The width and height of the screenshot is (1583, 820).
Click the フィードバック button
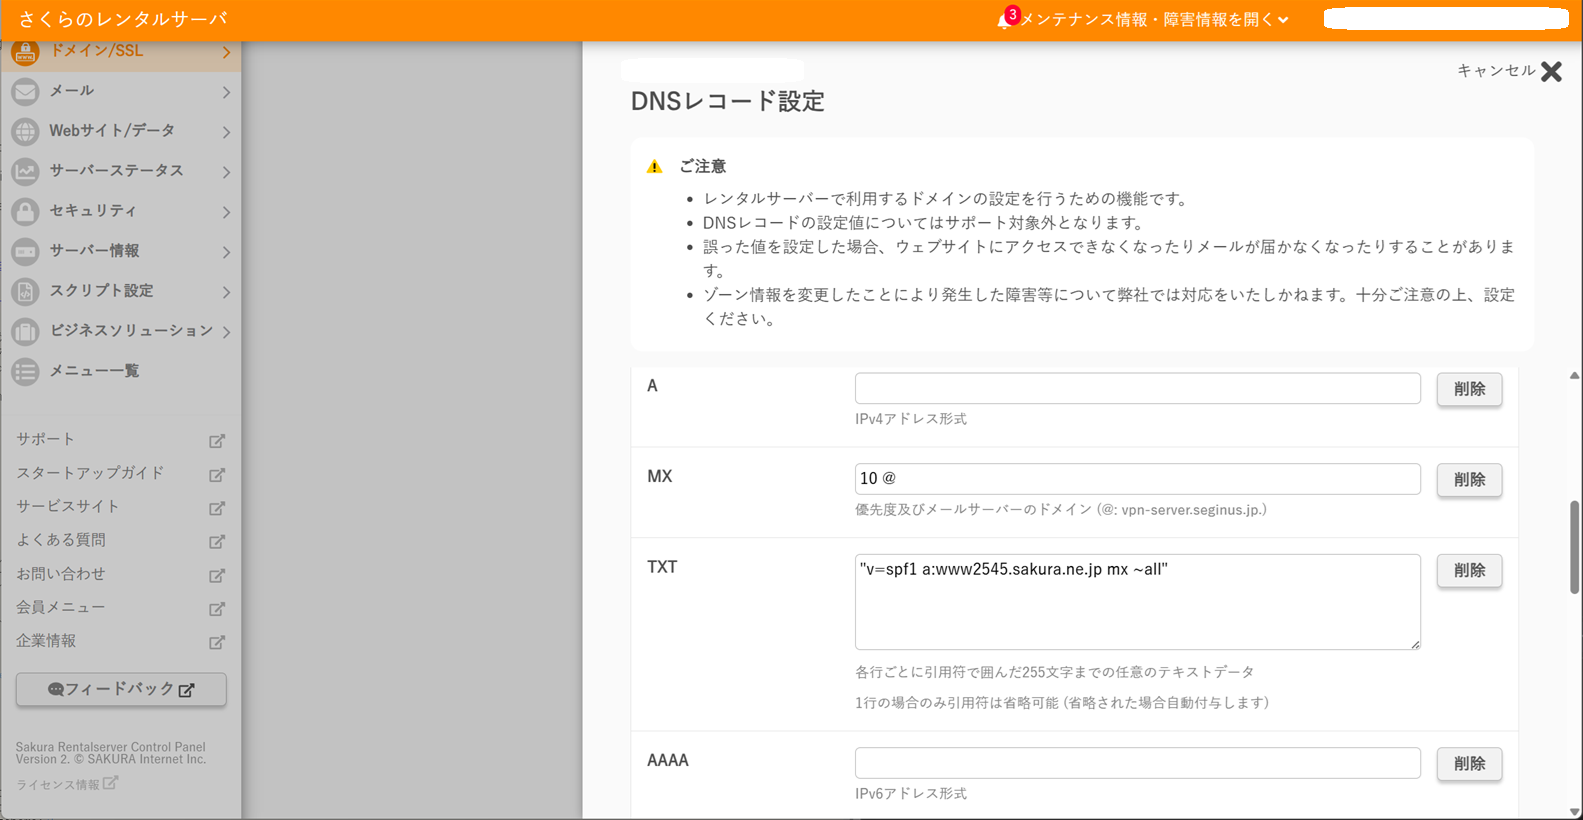(x=121, y=689)
